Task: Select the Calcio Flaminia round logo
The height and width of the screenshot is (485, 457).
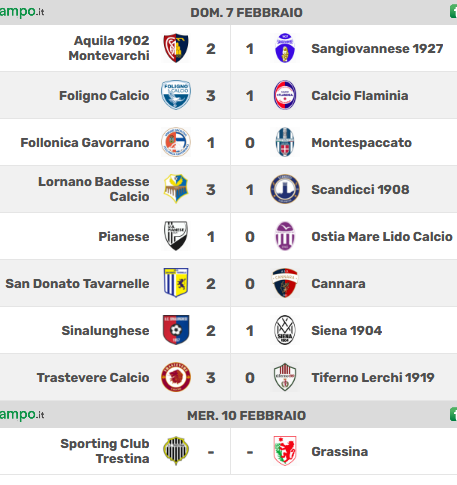Action: (x=285, y=95)
